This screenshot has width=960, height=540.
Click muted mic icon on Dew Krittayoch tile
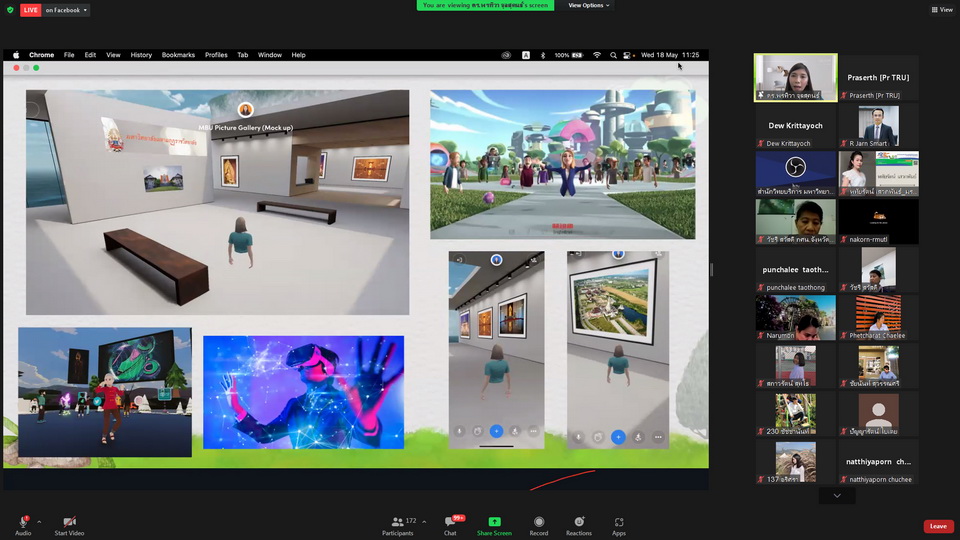760,143
